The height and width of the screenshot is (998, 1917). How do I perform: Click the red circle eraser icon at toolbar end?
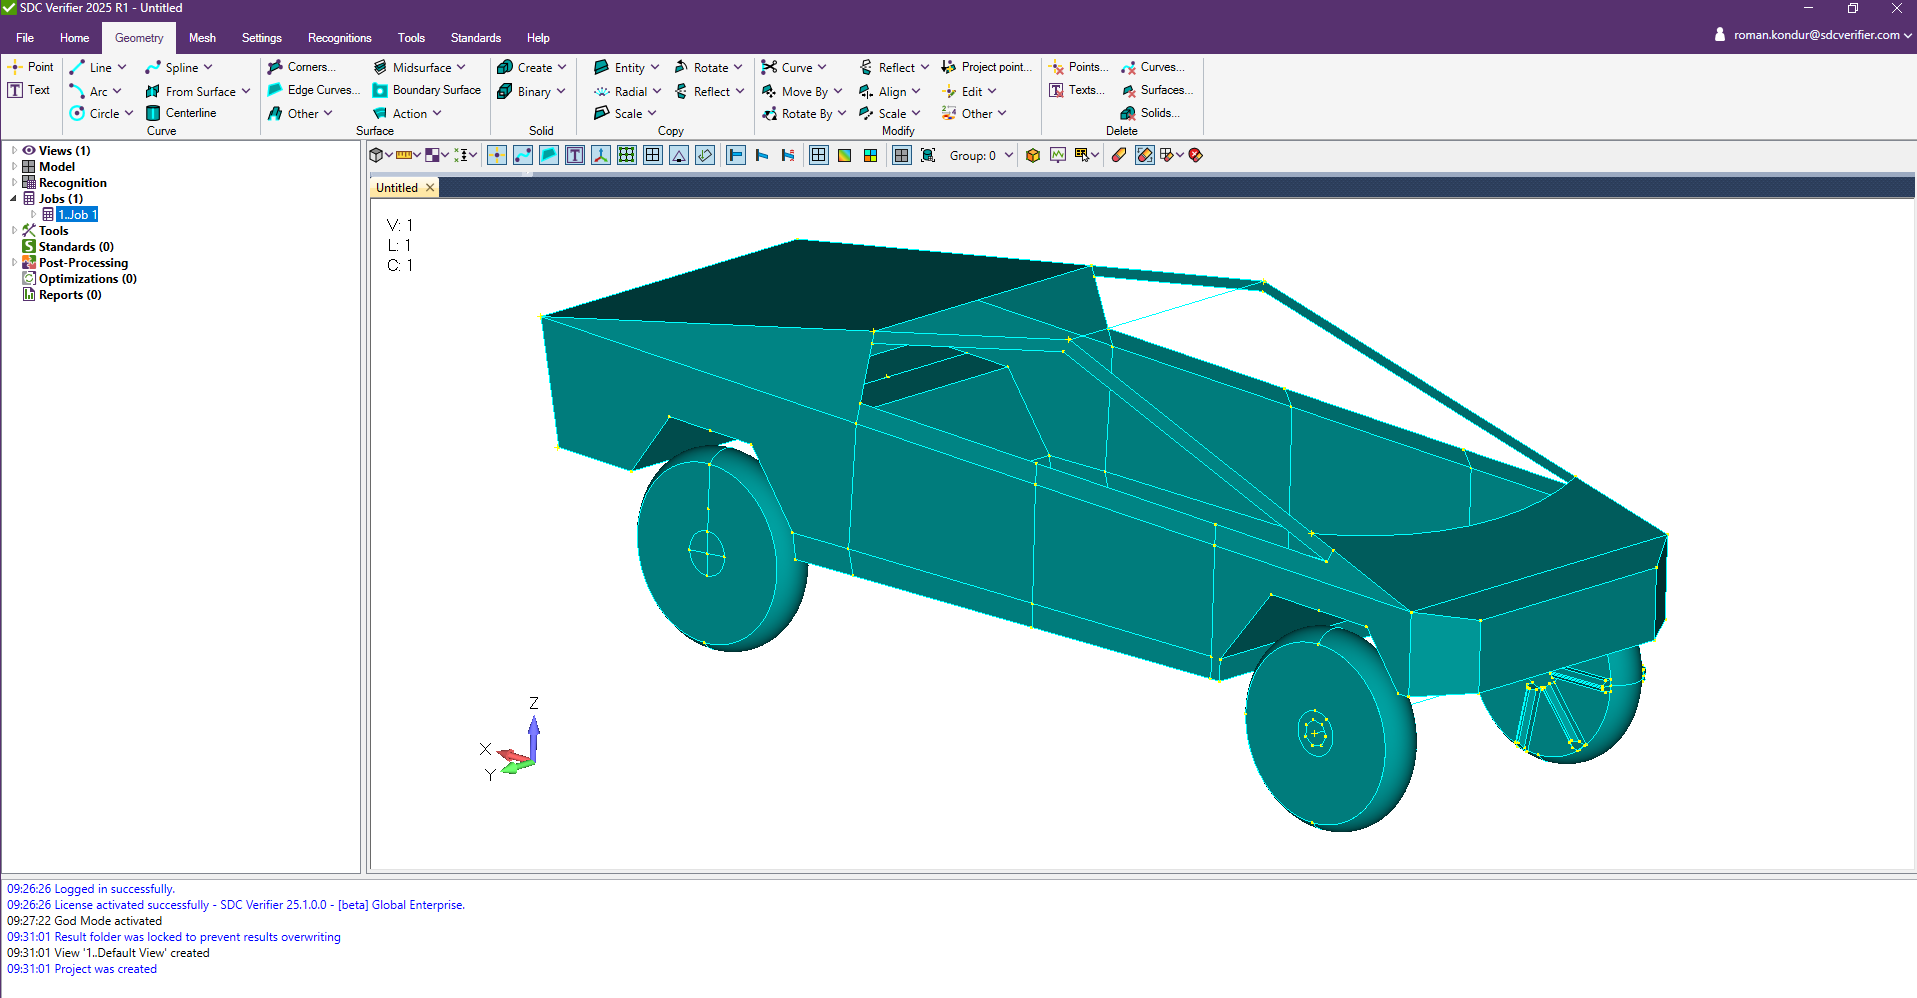(1195, 155)
